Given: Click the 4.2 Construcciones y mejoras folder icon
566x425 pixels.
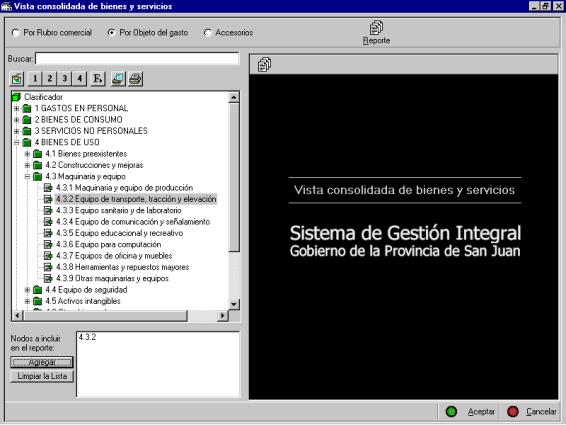Looking at the screenshot, I should point(38,165).
